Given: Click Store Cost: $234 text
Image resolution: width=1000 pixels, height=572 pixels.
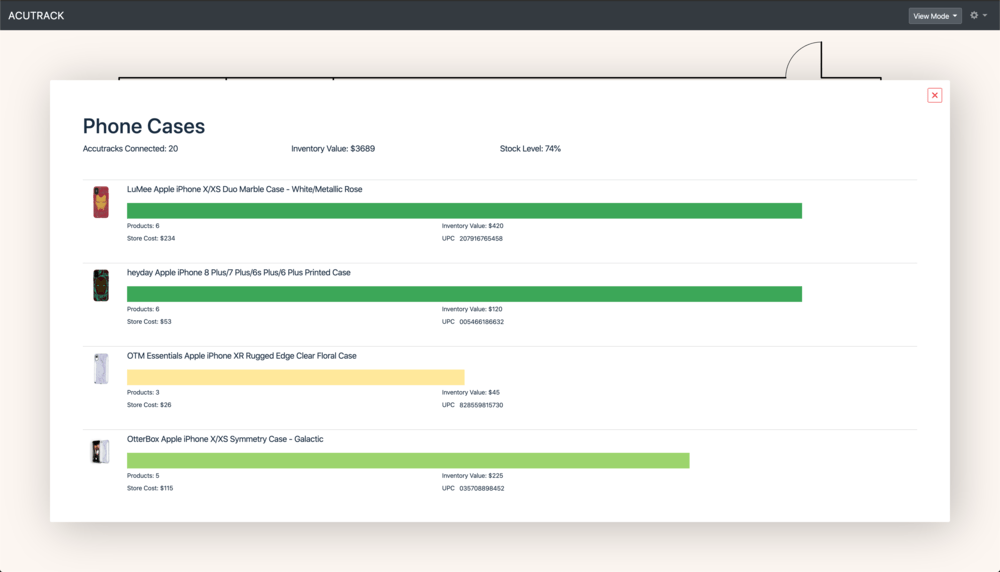Looking at the screenshot, I should 151,238.
